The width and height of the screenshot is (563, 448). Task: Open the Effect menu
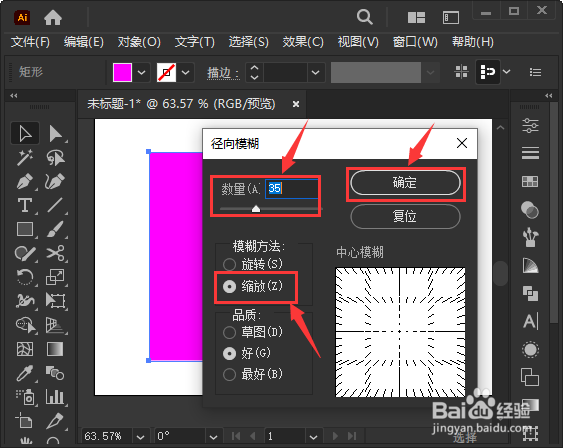pos(303,42)
